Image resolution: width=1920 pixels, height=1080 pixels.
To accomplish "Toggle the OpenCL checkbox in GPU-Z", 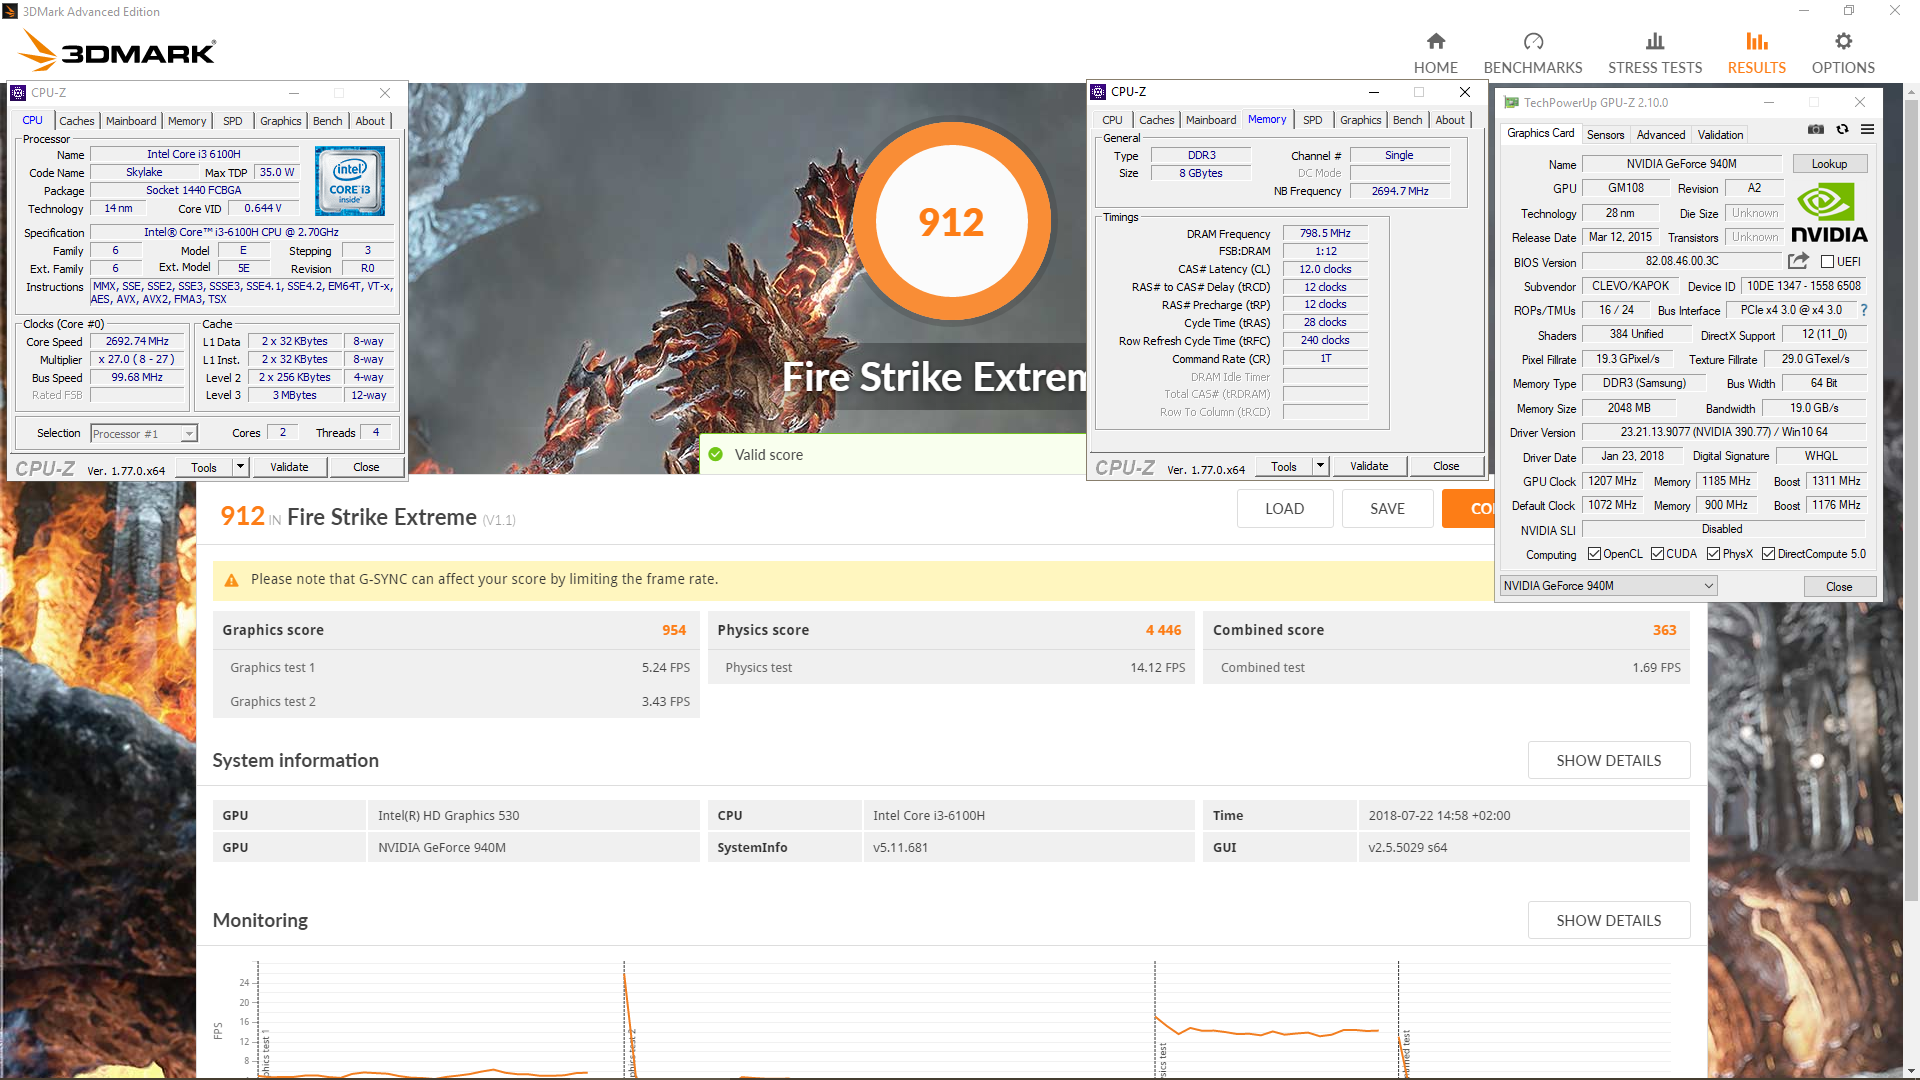I will point(1594,554).
